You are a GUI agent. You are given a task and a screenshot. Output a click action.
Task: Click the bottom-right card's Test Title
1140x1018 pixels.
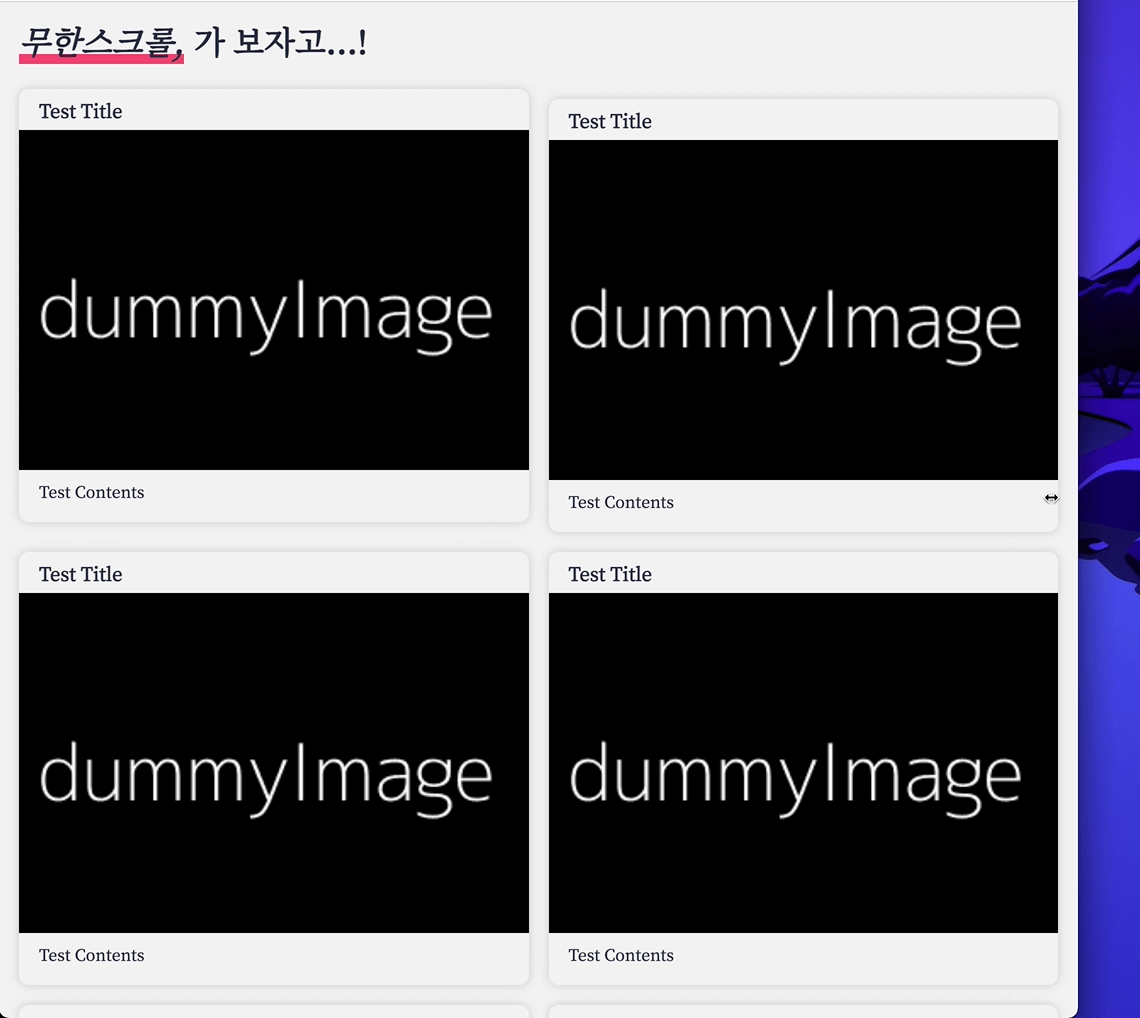point(610,574)
